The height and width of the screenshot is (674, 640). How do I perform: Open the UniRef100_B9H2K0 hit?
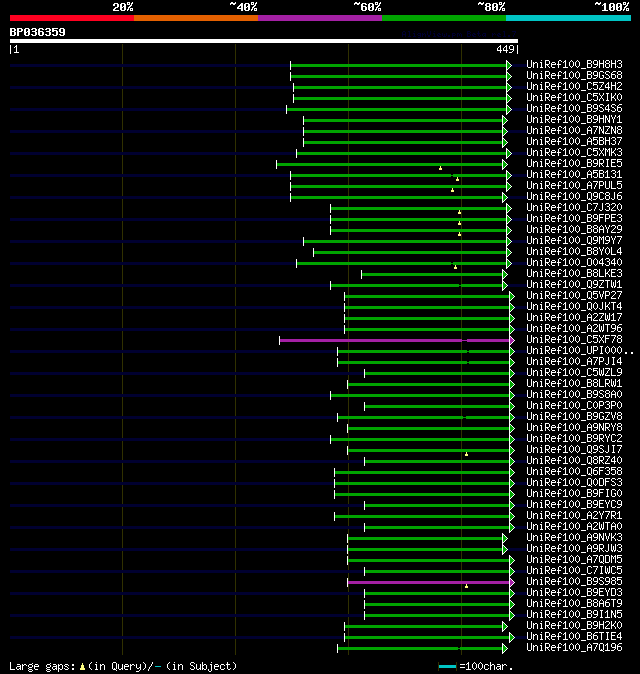pos(574,626)
